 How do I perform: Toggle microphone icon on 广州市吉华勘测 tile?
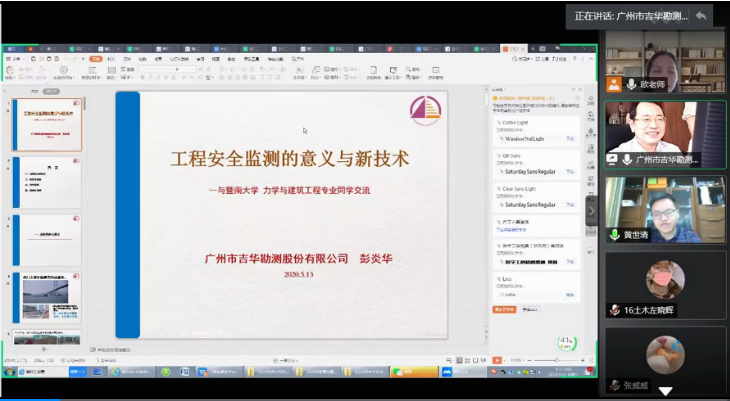click(627, 159)
